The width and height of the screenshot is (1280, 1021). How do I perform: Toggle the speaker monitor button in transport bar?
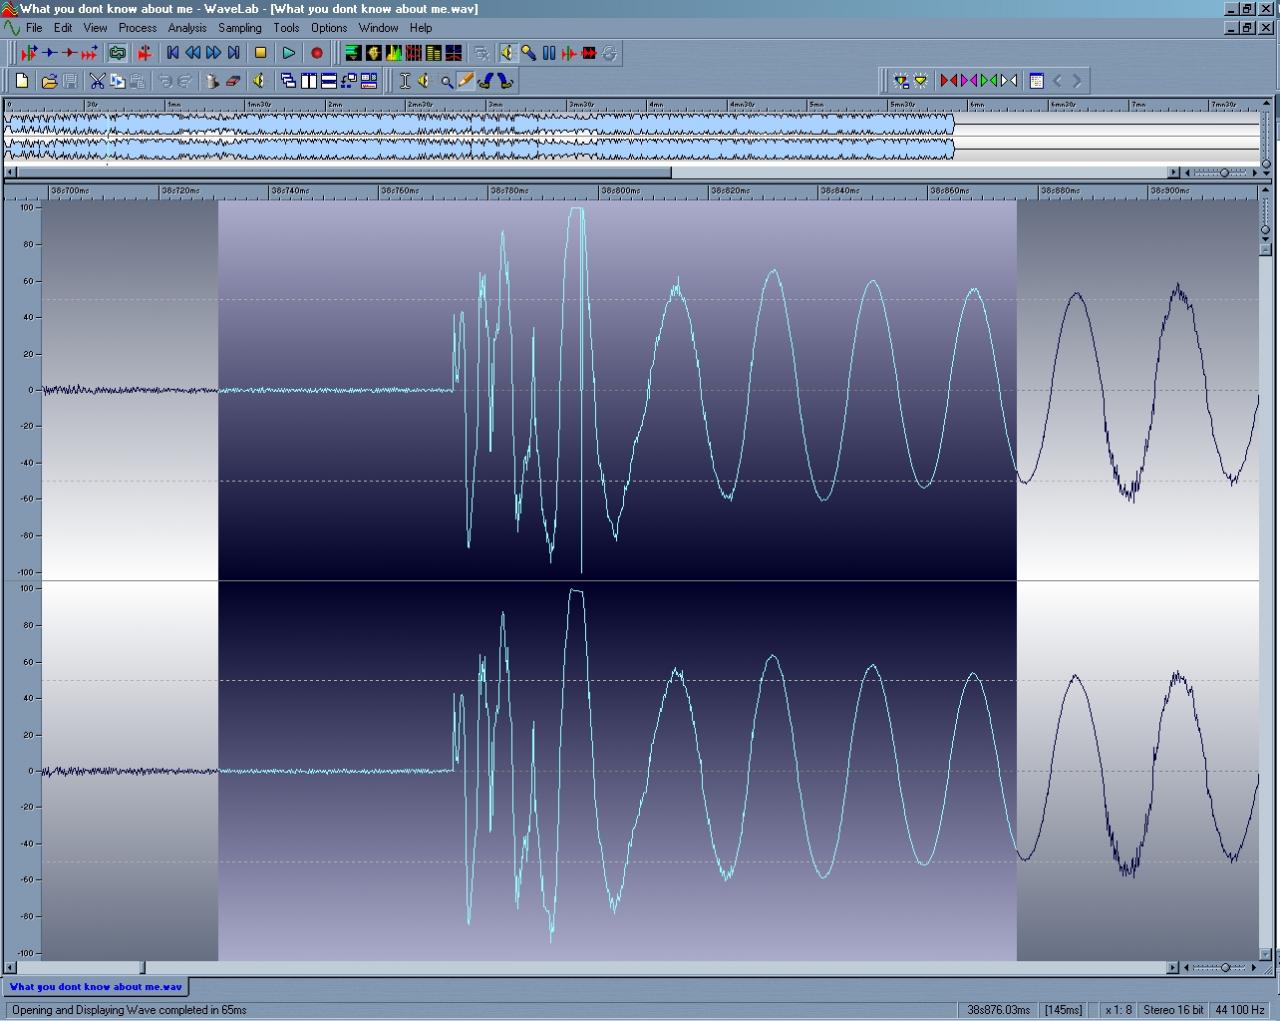(507, 53)
